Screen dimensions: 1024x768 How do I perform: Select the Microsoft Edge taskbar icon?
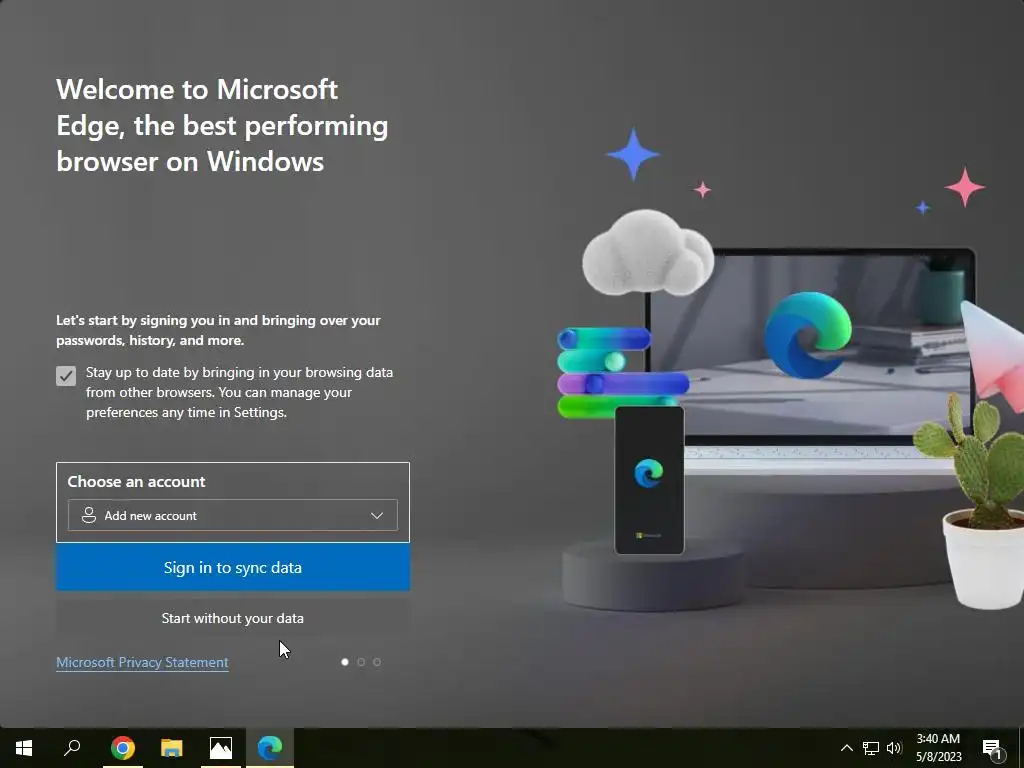(270, 748)
